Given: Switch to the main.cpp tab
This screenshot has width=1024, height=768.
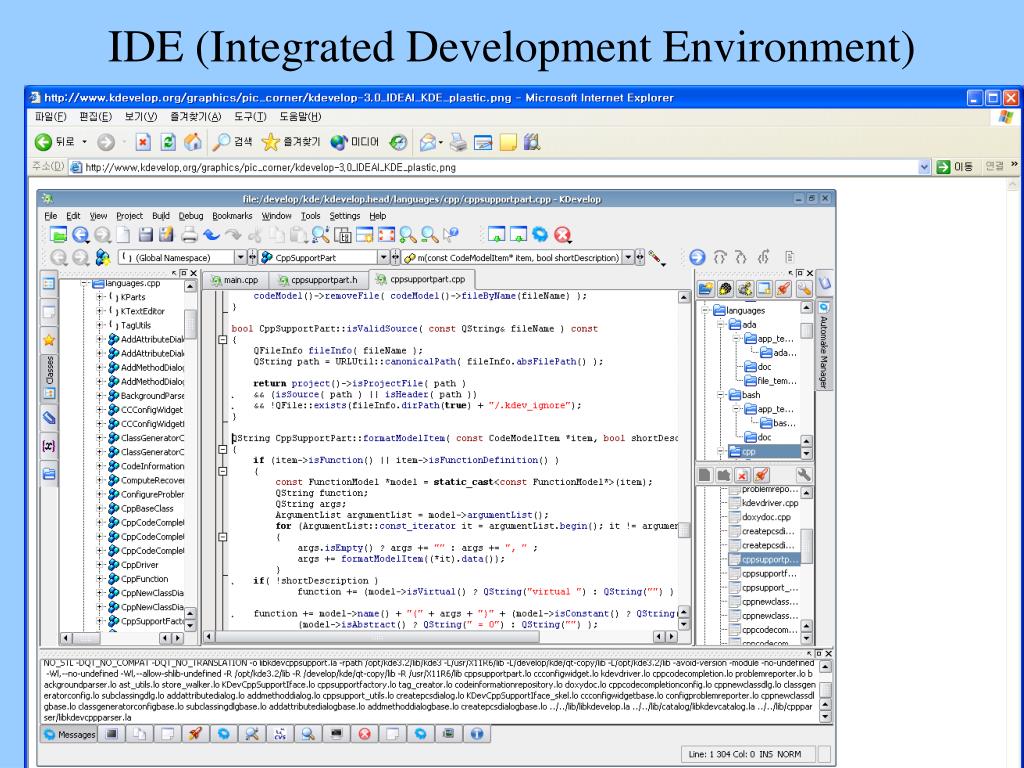Looking at the screenshot, I should (233, 281).
